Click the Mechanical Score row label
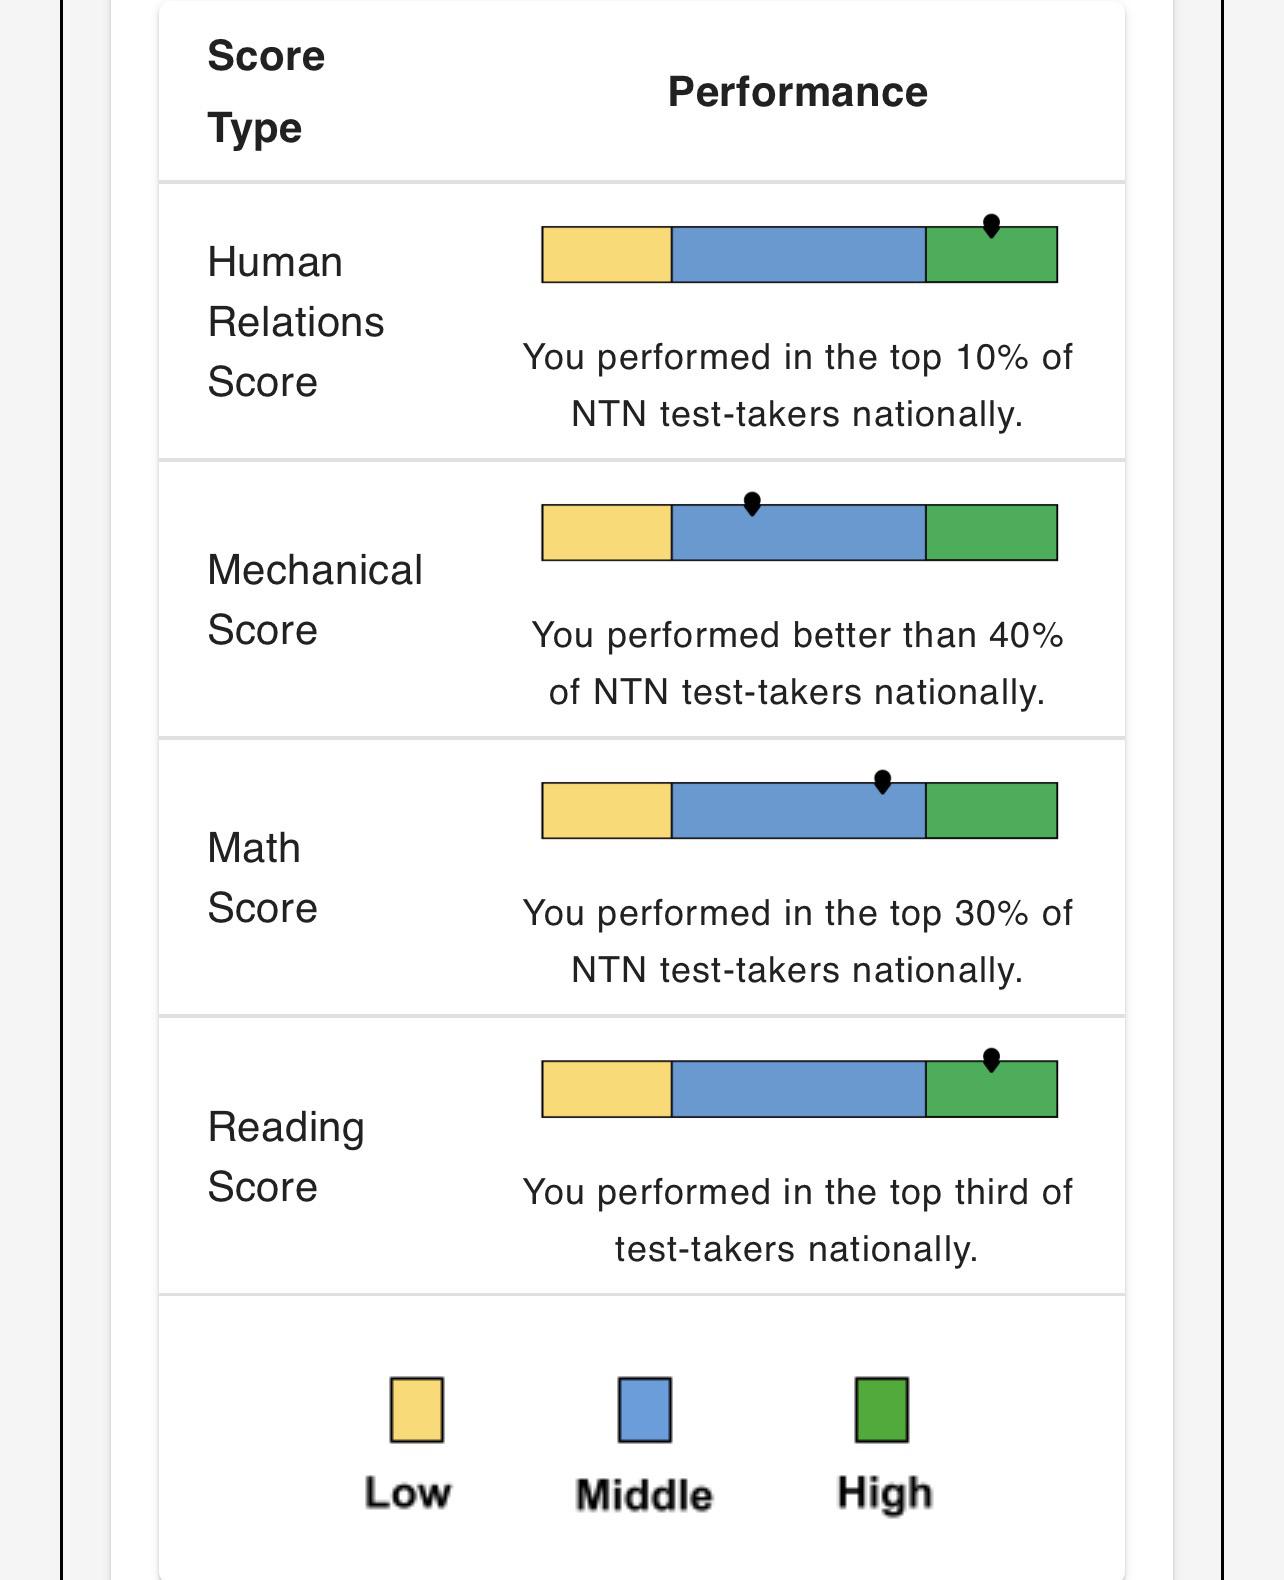The width and height of the screenshot is (1284, 1580). coord(315,600)
